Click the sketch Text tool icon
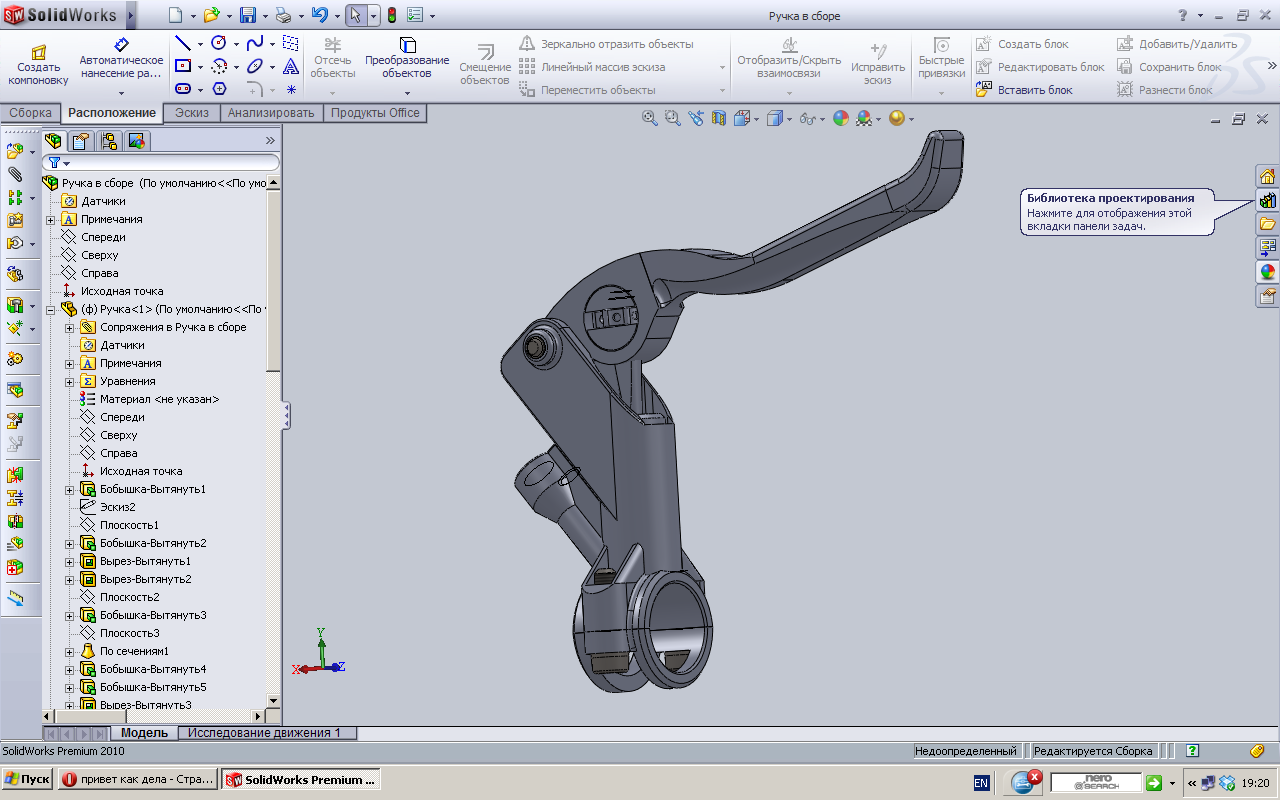Image resolution: width=1280 pixels, height=800 pixels. [x=291, y=67]
